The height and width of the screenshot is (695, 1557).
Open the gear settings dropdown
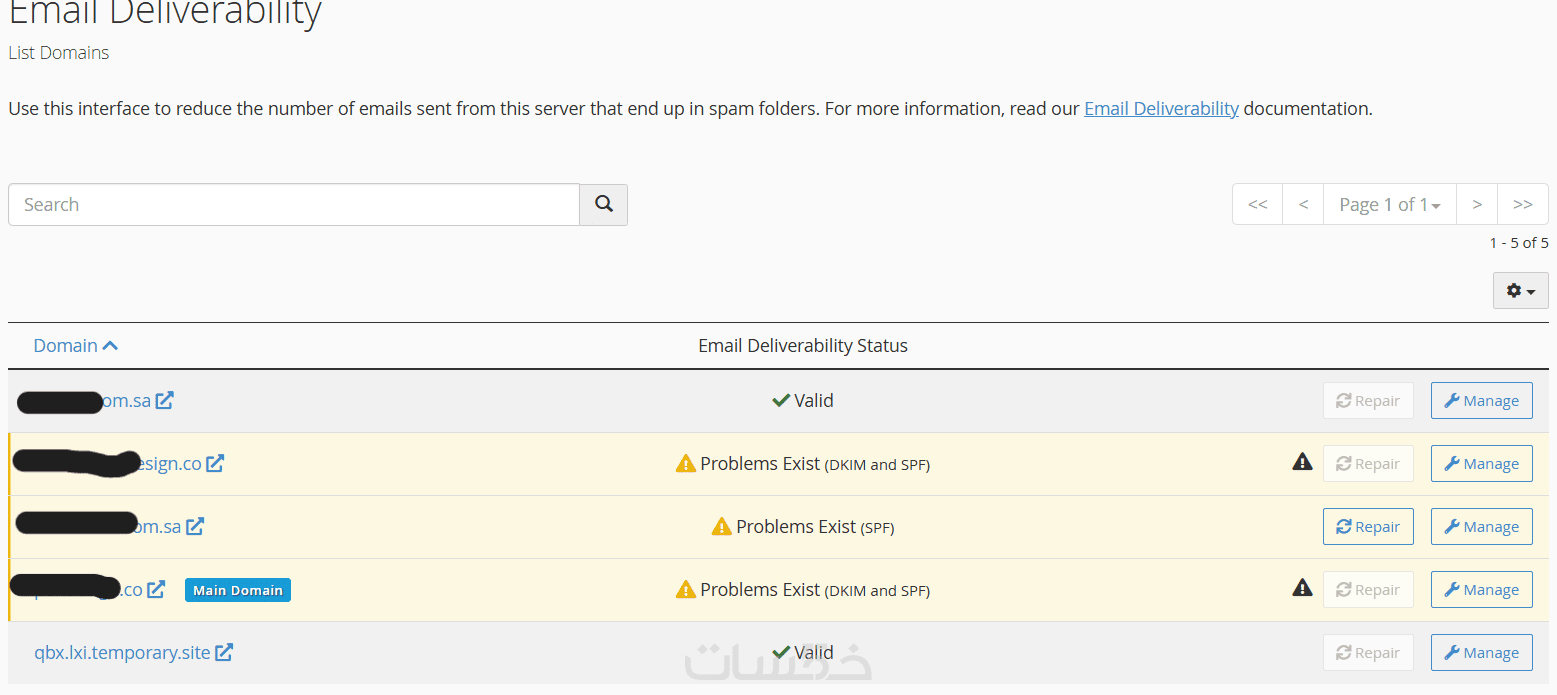click(1520, 290)
